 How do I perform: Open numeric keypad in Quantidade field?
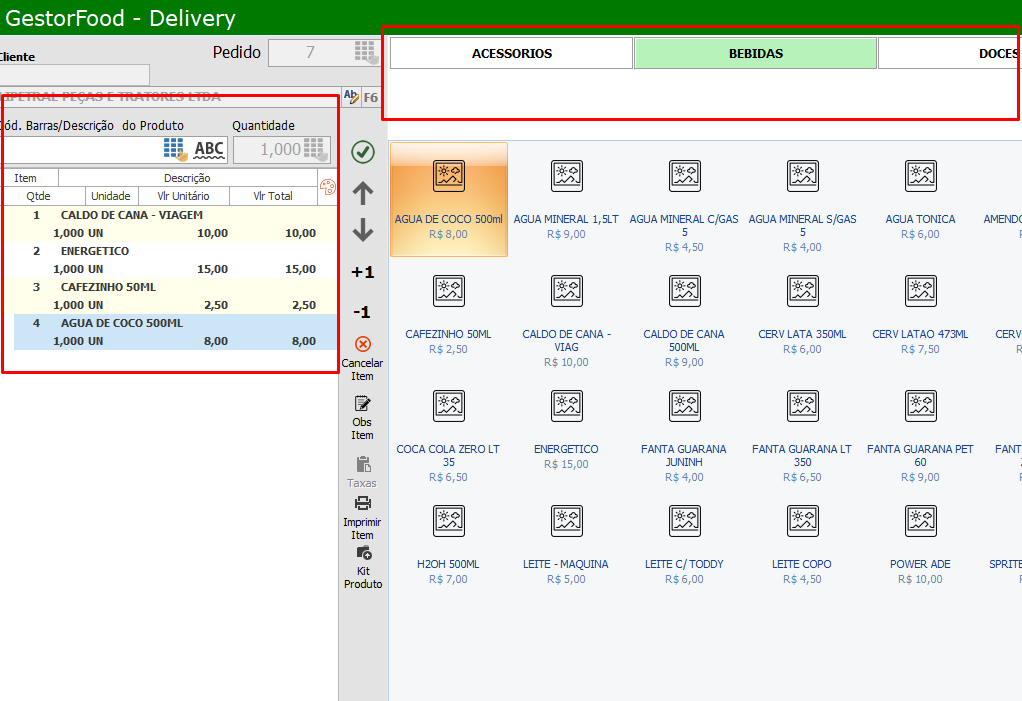pyautogui.click(x=317, y=150)
